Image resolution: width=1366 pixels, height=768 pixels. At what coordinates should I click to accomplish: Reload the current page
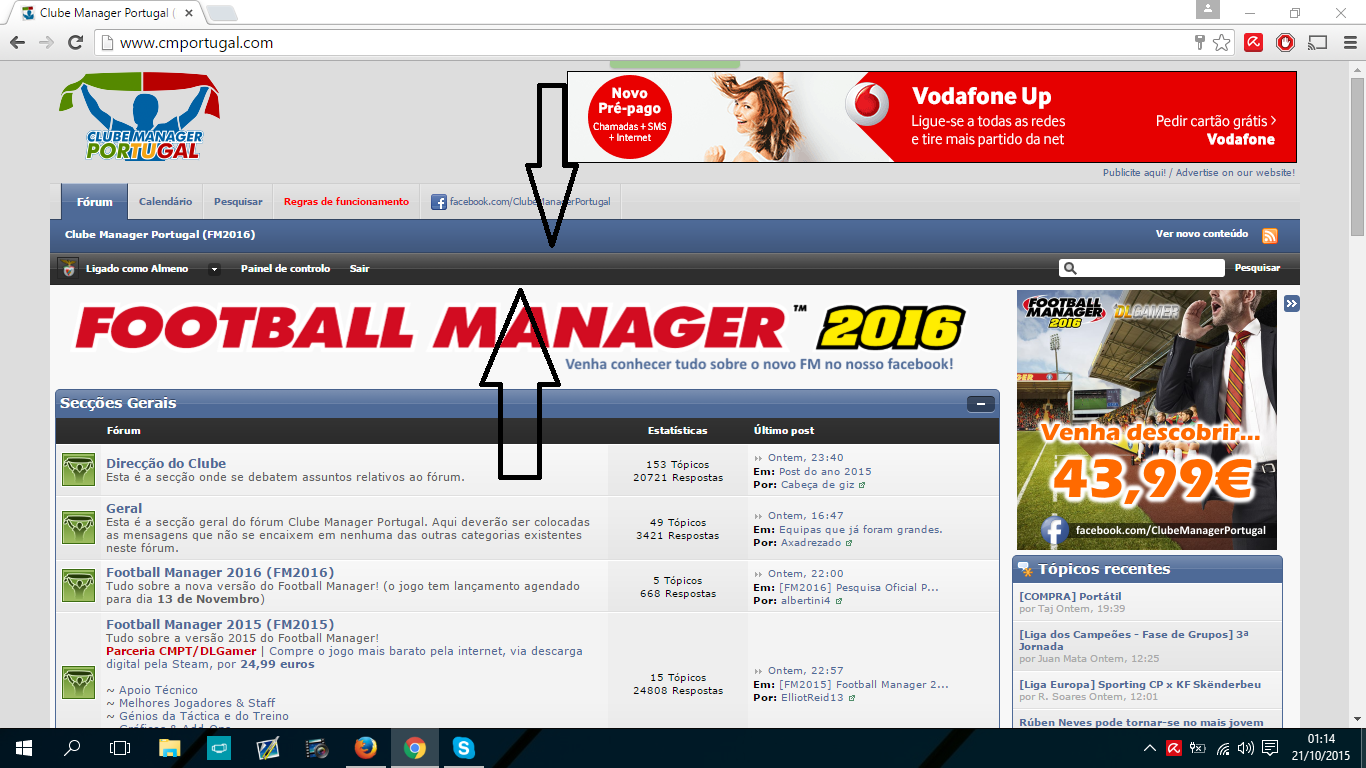click(75, 43)
